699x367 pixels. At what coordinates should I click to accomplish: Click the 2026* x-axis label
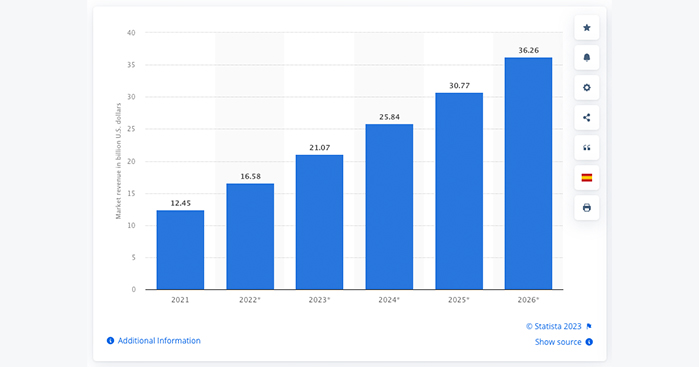point(528,300)
